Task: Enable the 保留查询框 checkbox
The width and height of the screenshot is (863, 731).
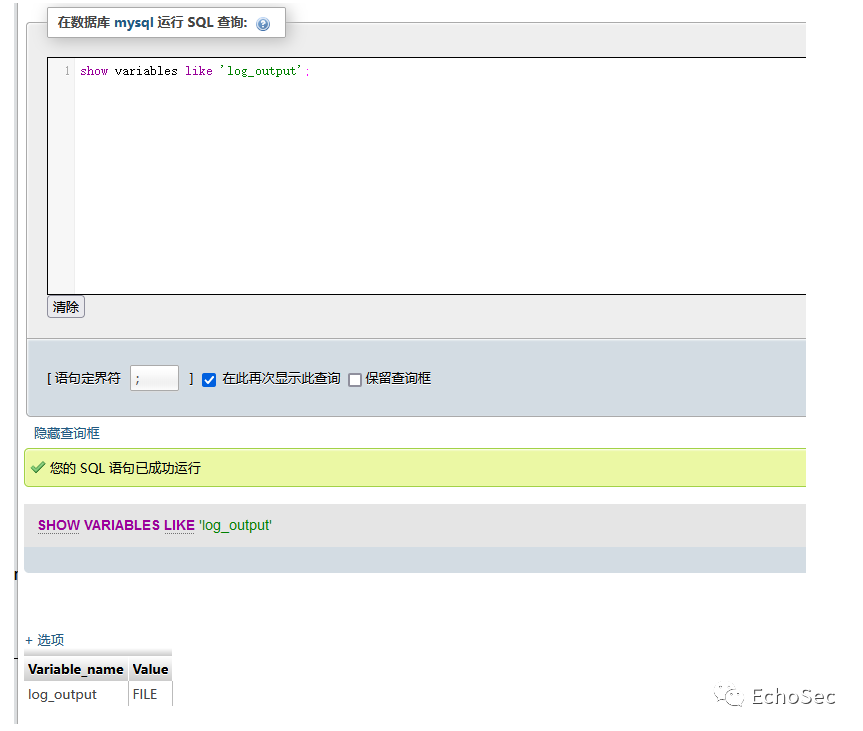Action: pos(355,380)
